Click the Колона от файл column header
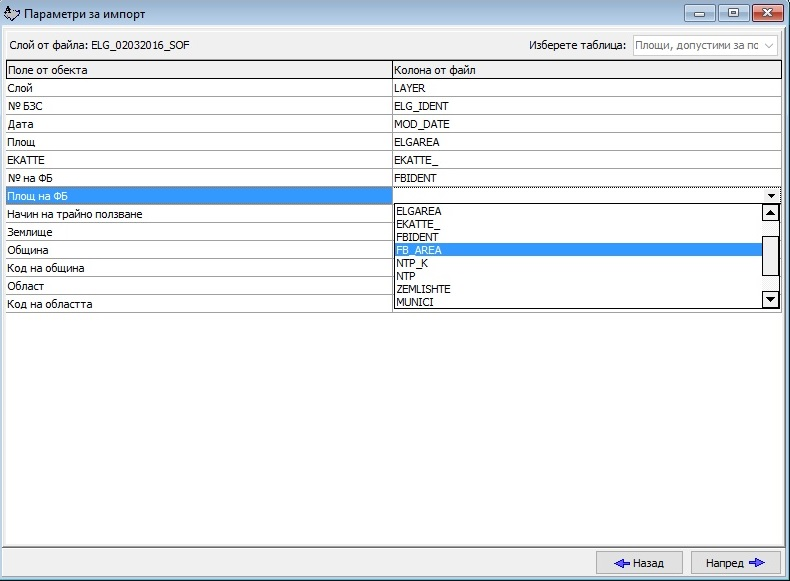The image size is (790, 581). tap(586, 70)
